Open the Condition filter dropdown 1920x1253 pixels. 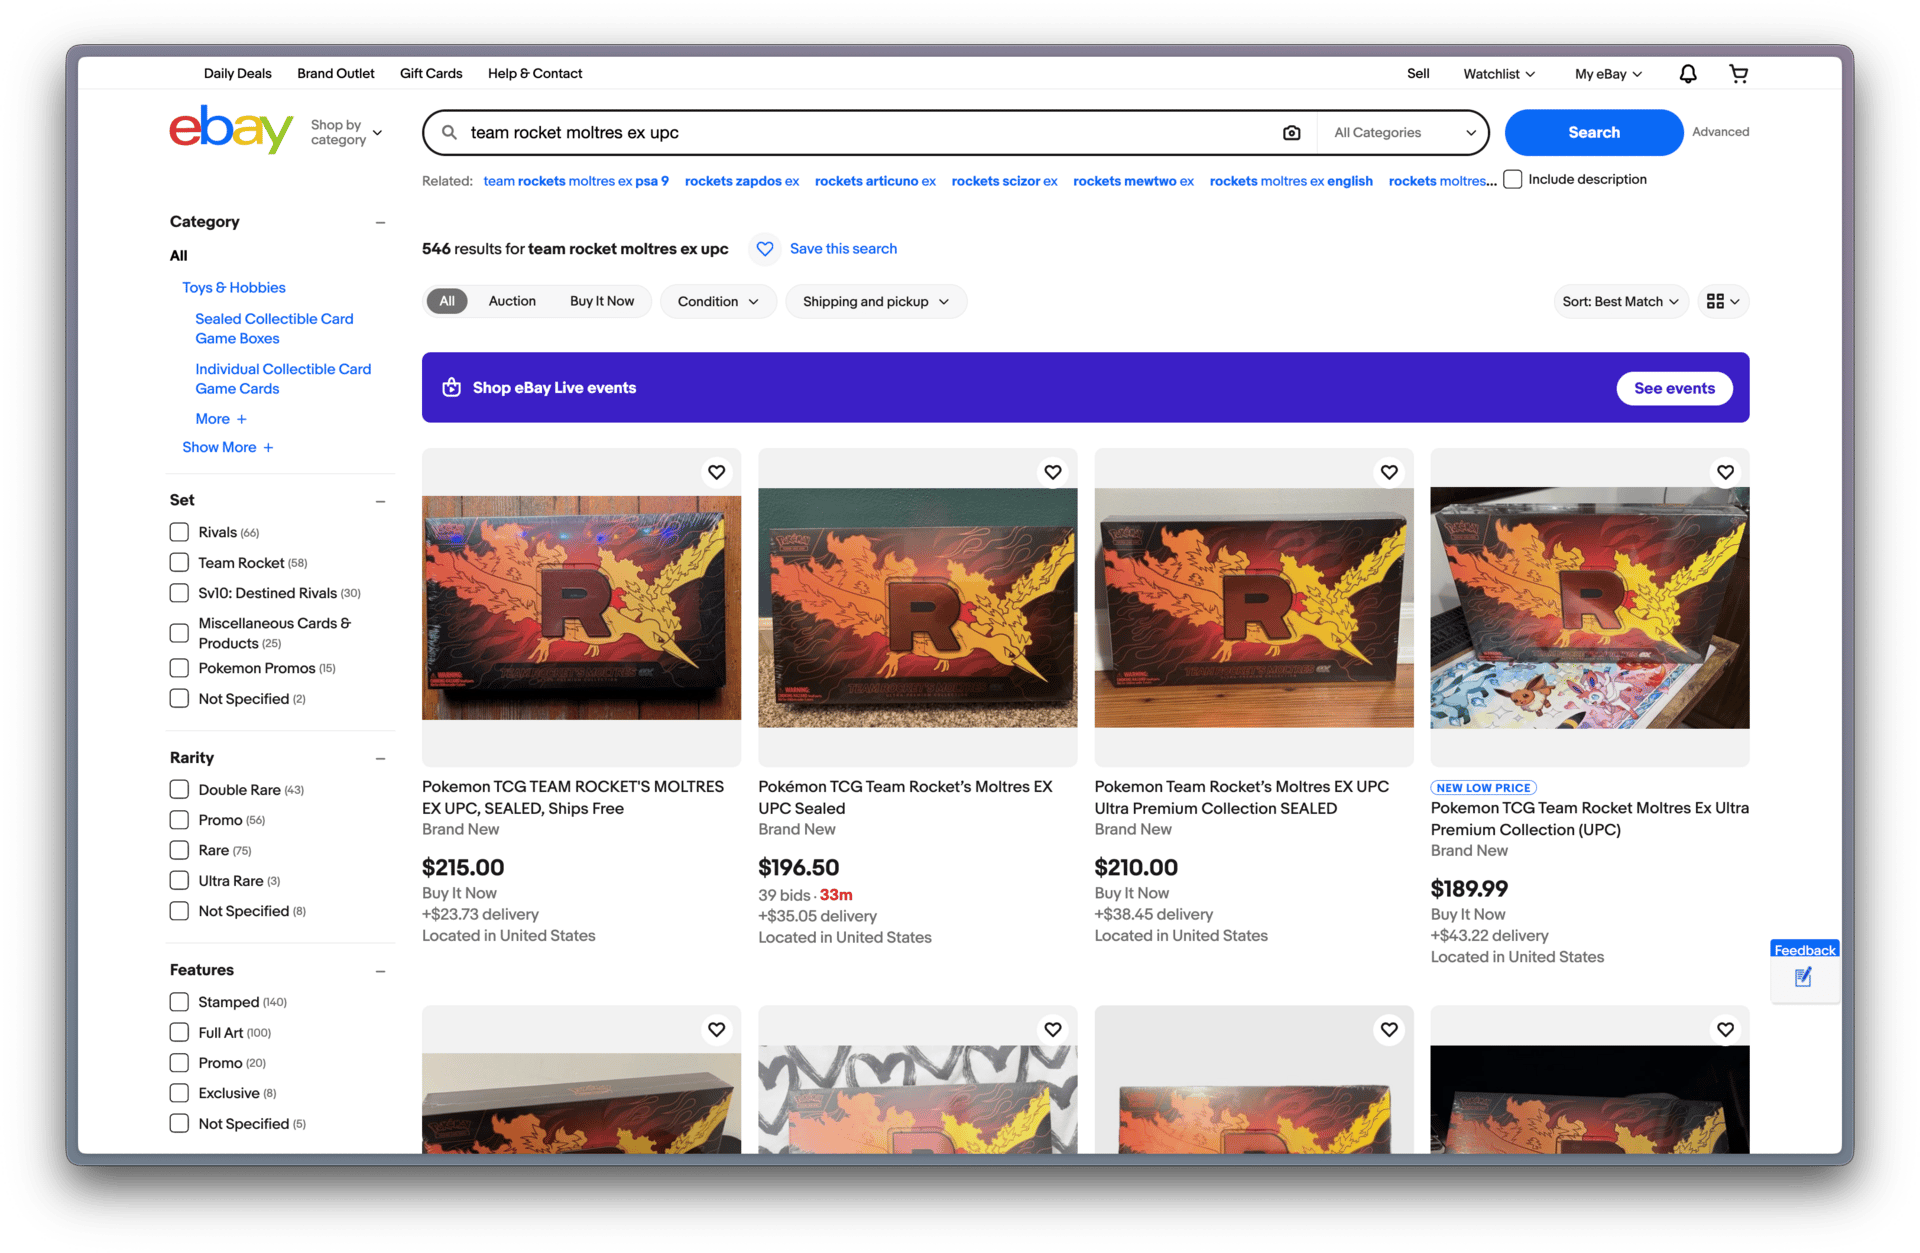717,302
